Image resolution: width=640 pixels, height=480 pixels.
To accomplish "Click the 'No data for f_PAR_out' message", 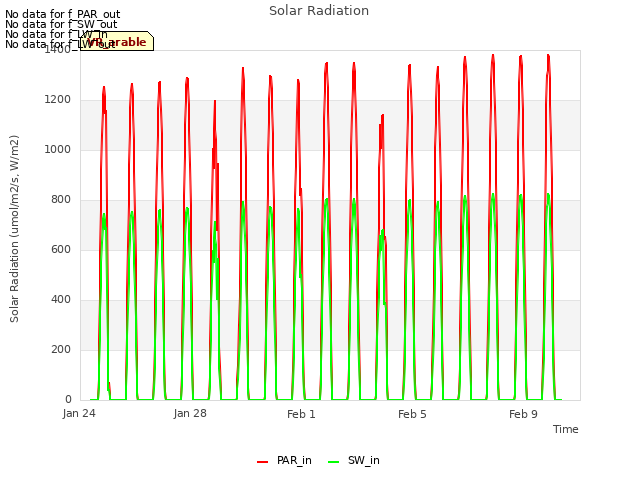I will point(62,14).
